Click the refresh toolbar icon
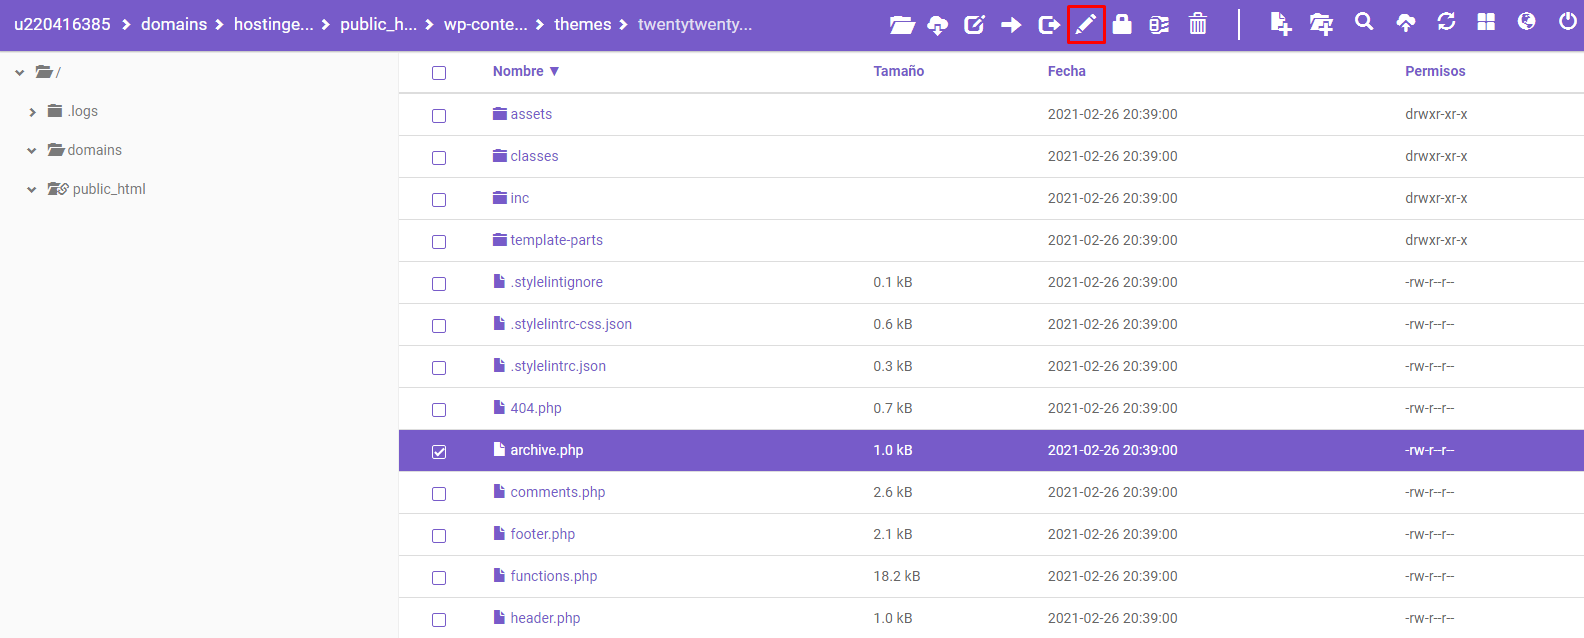Screen dimensions: 1584x638 click(1446, 22)
